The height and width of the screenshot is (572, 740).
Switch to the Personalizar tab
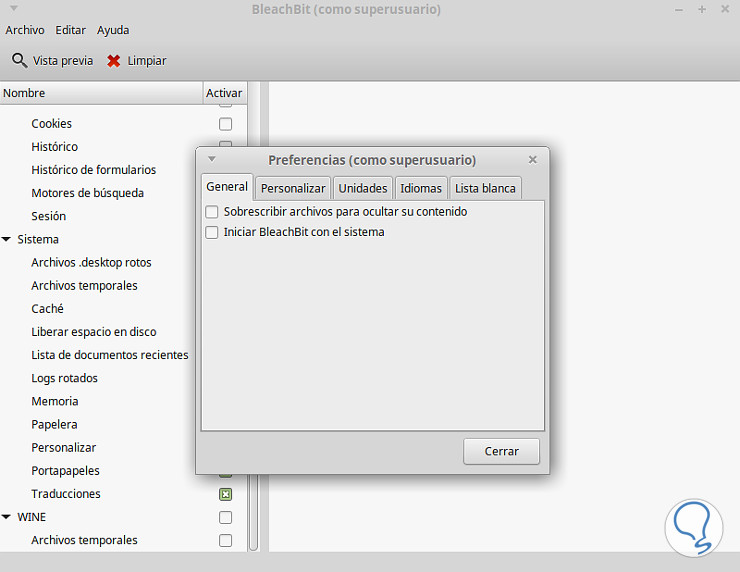click(x=293, y=188)
